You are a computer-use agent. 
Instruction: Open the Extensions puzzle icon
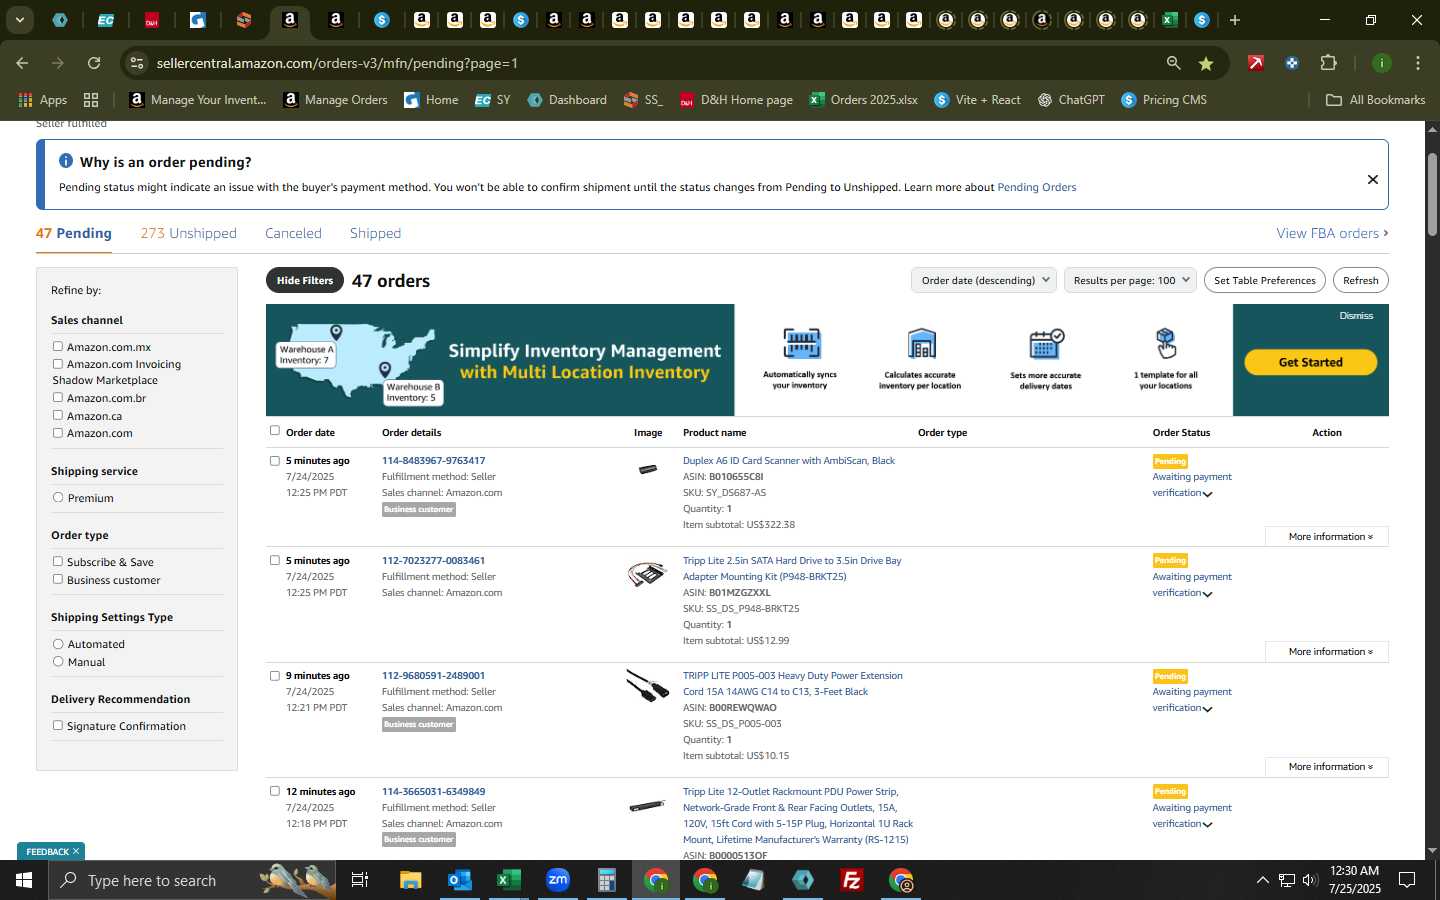1328,63
